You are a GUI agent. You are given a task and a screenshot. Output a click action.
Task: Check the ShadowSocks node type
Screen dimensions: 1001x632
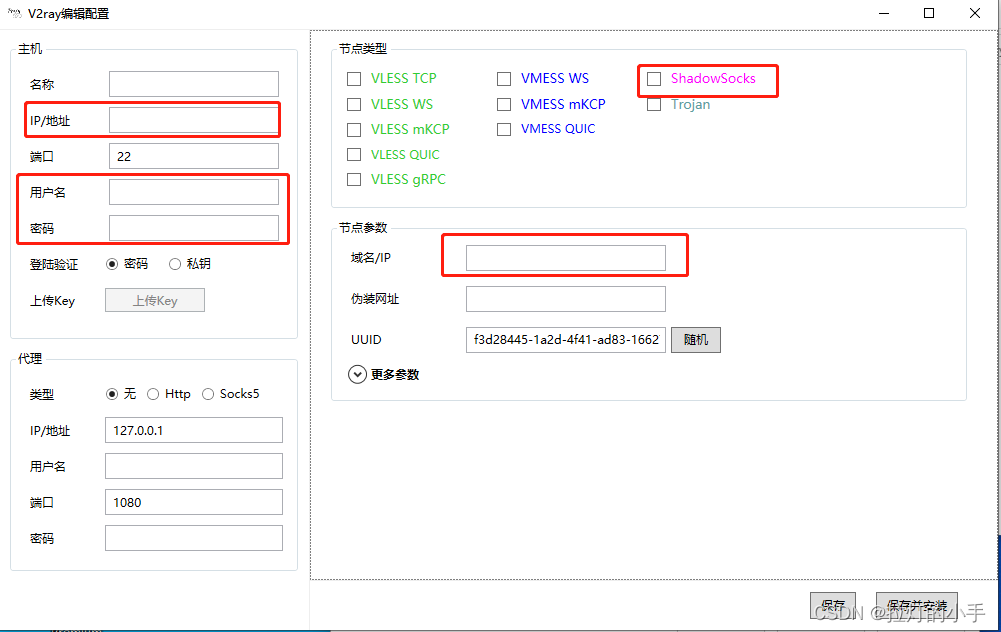coord(654,79)
